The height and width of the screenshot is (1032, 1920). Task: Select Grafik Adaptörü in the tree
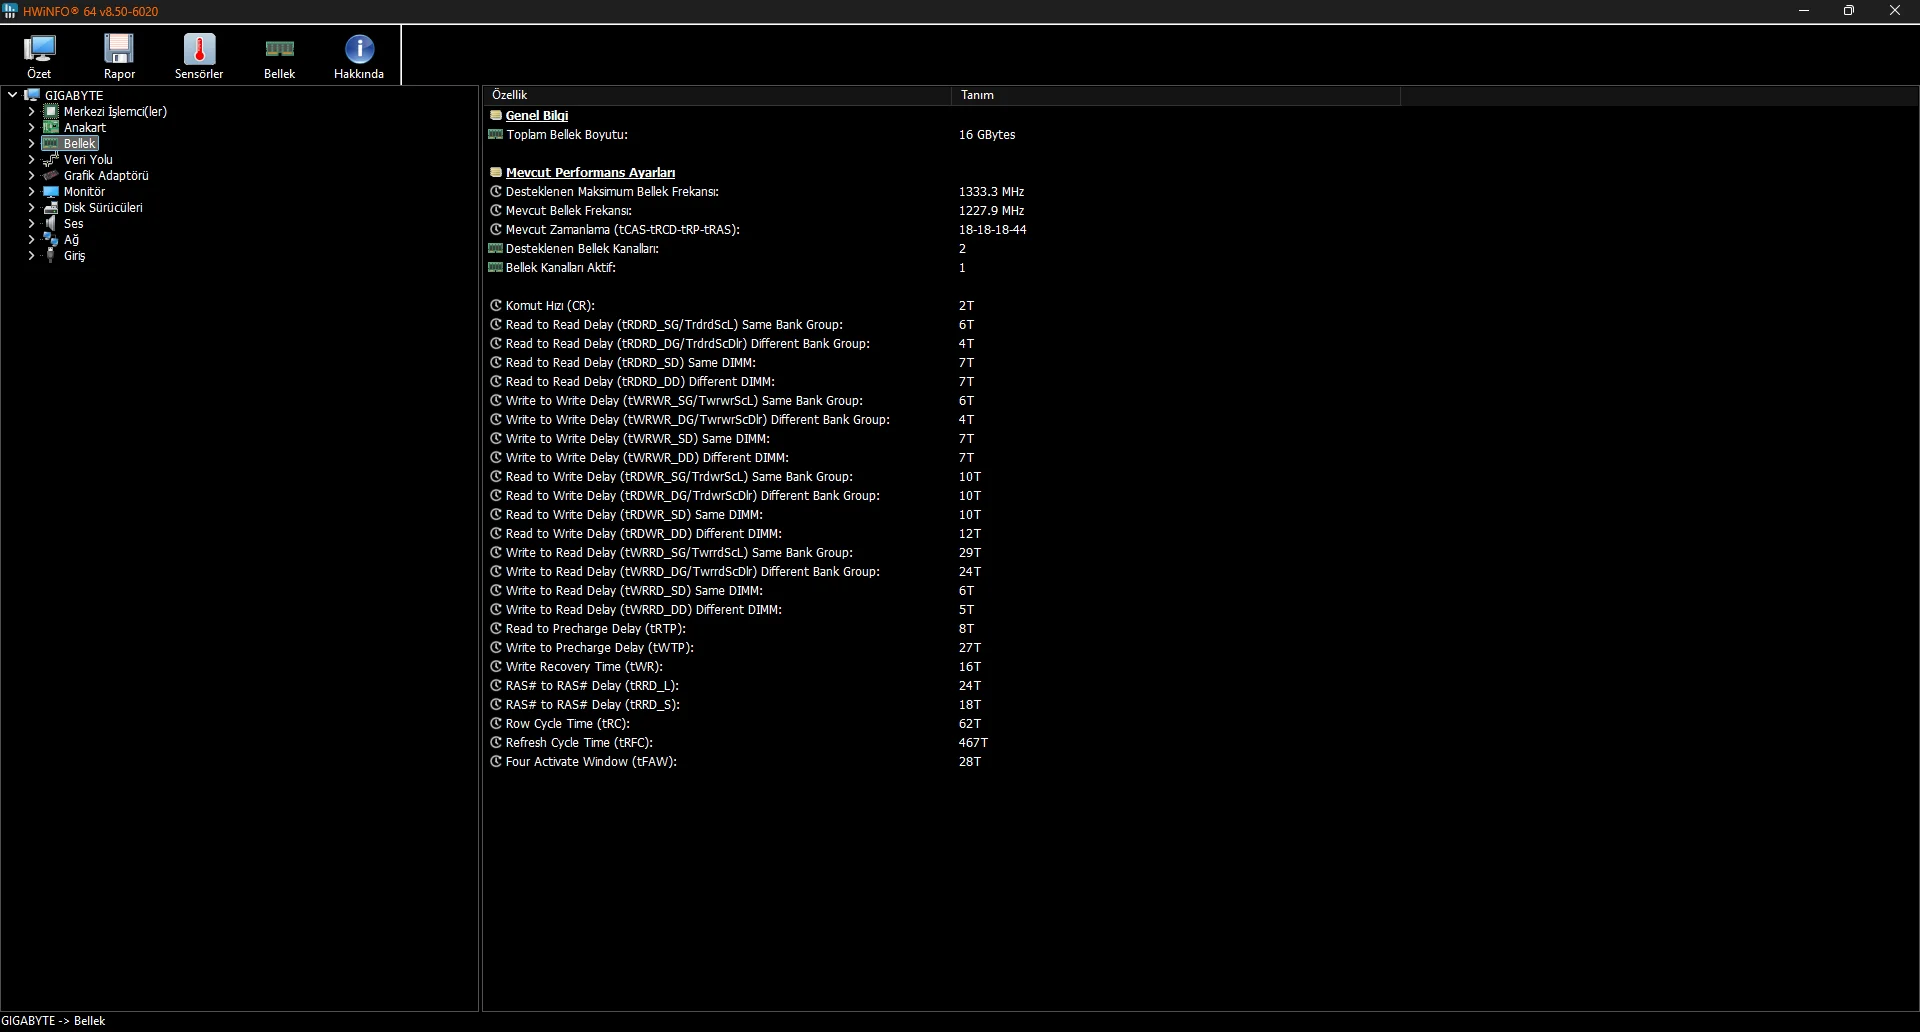tap(106, 175)
